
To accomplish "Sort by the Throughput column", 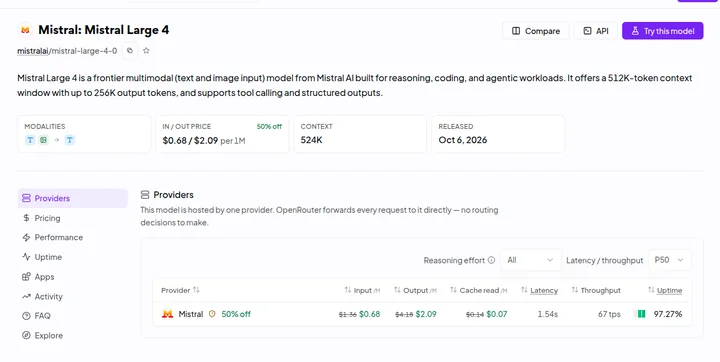I will (x=596, y=290).
